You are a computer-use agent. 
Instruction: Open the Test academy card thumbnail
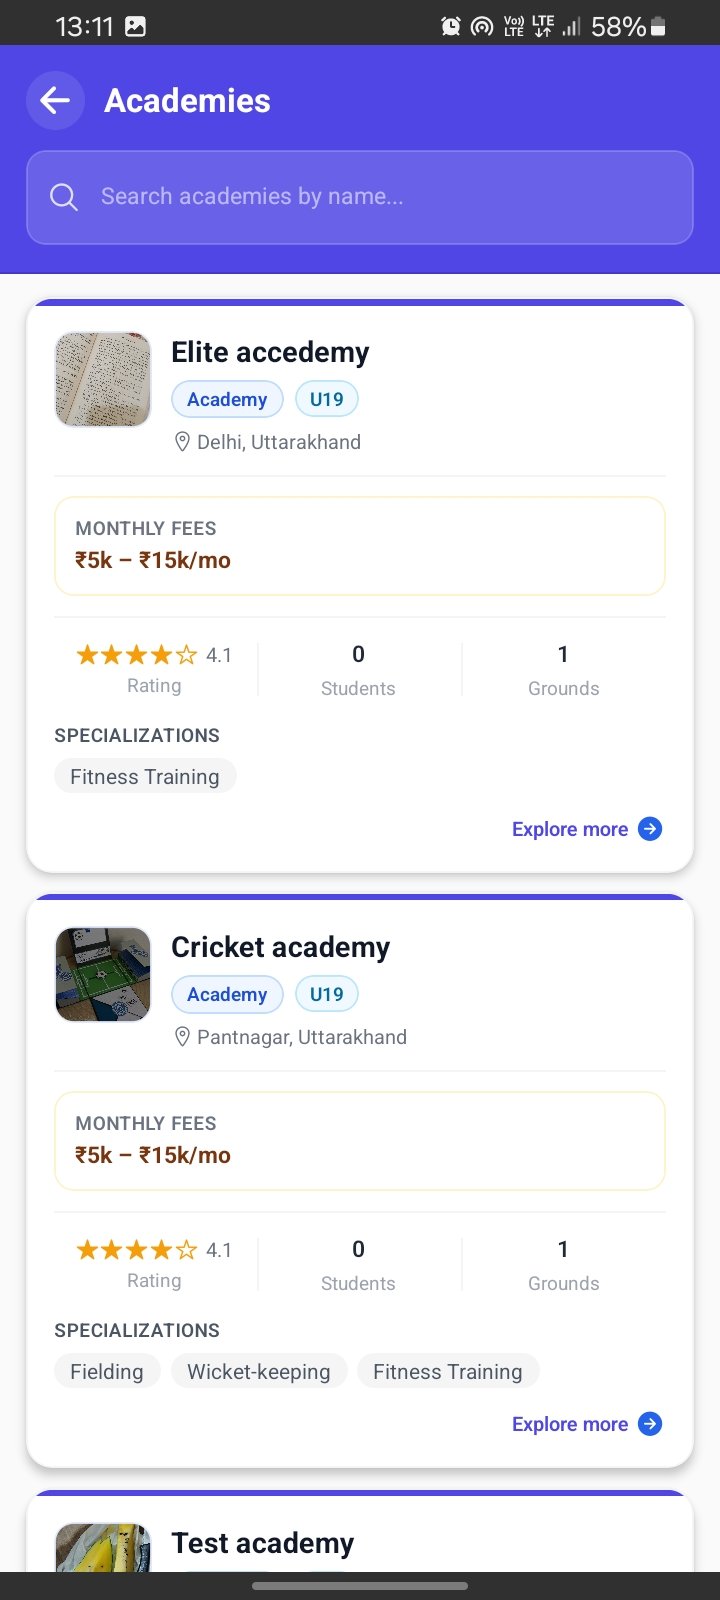tap(103, 1546)
